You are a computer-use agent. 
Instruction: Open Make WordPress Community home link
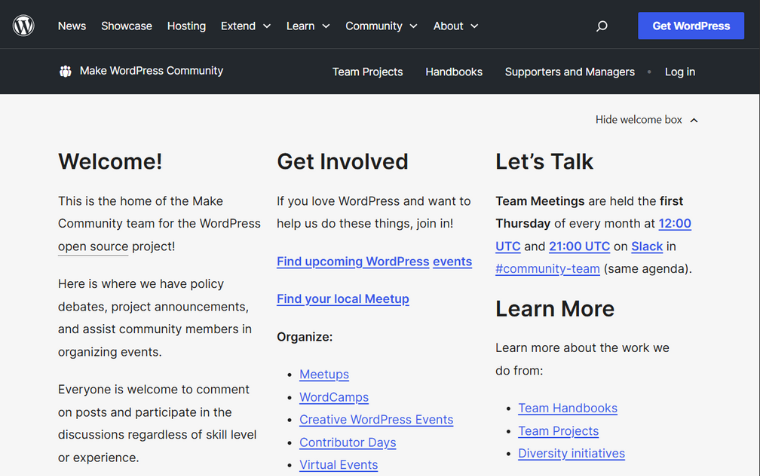(x=151, y=71)
